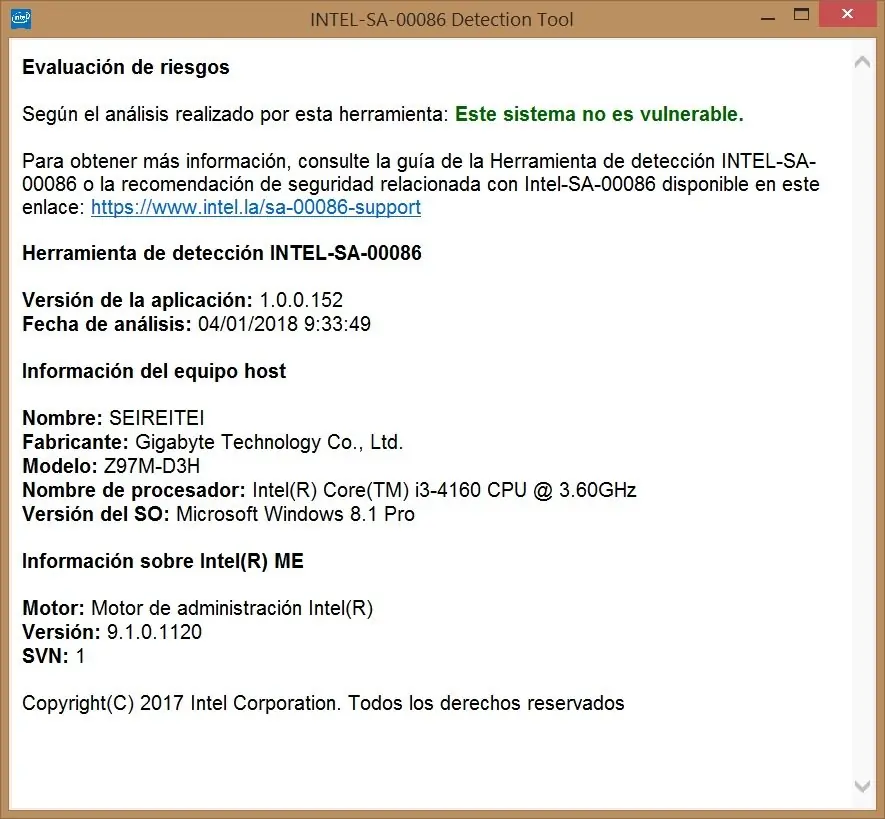Click the 'Información del equipo host' heading

[x=154, y=371]
